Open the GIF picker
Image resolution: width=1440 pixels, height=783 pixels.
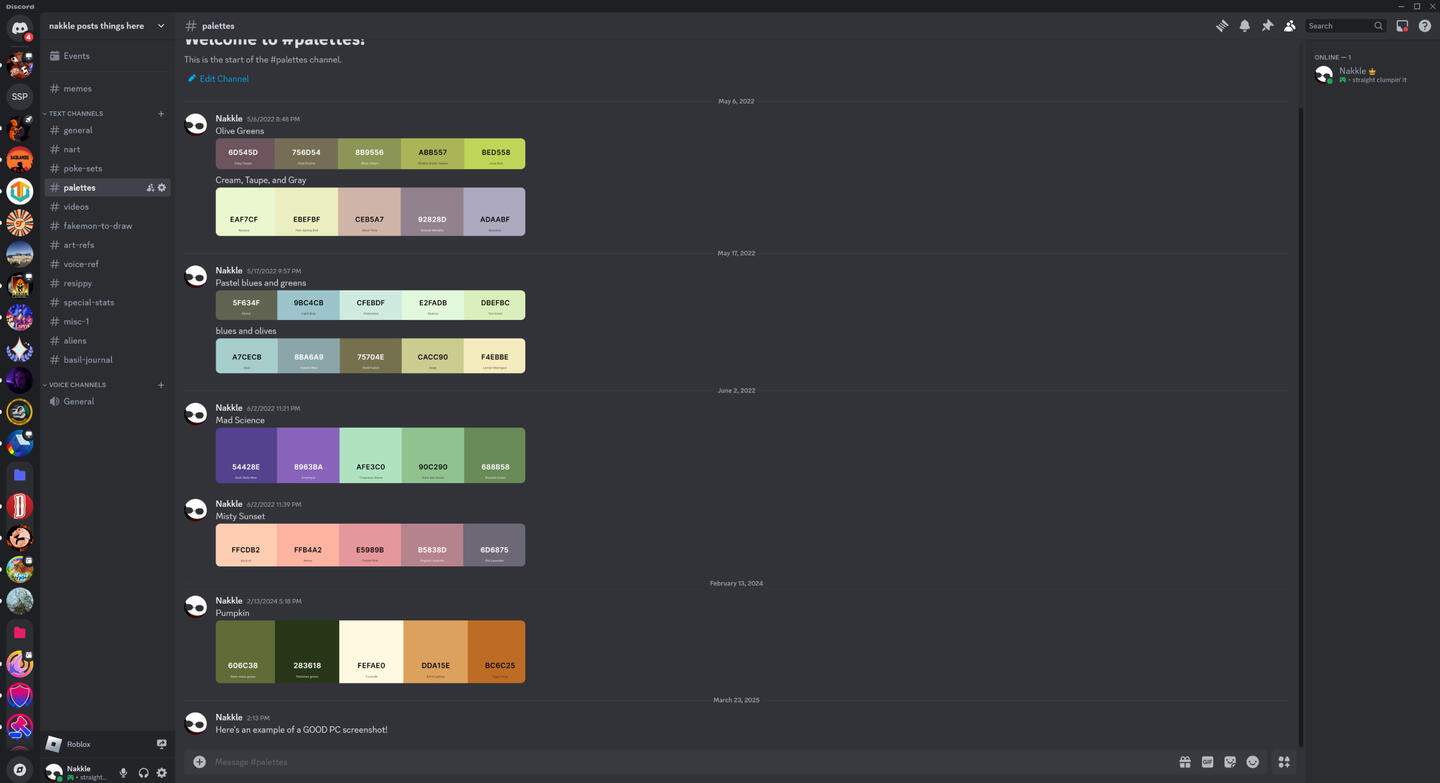click(x=1207, y=762)
